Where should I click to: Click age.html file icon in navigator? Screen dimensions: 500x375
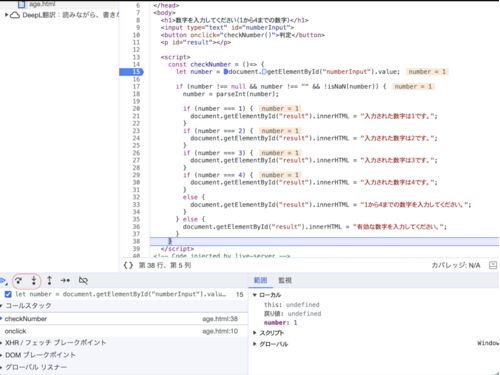click(21, 4)
